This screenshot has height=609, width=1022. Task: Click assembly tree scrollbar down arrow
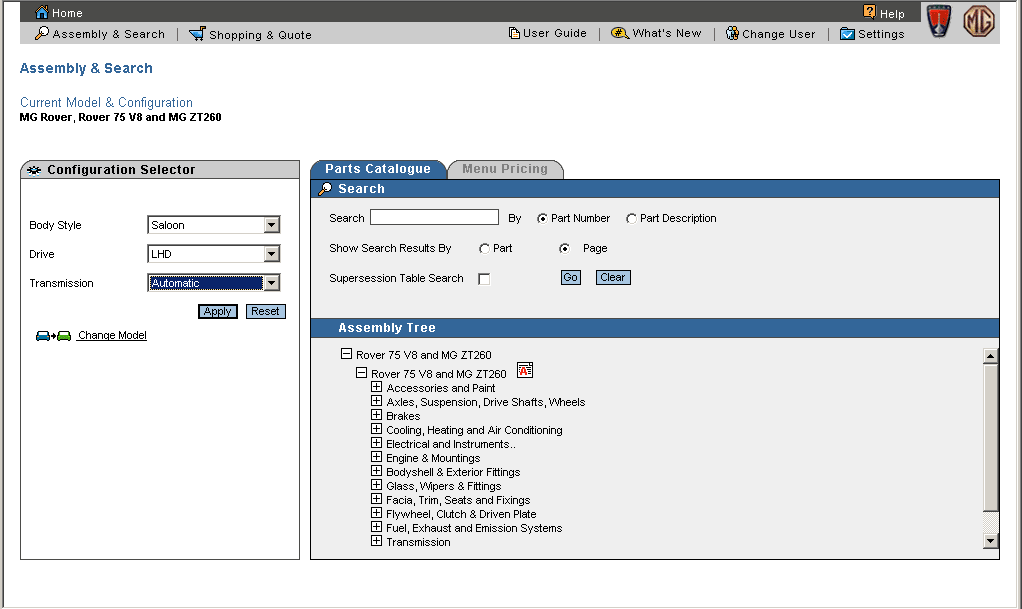click(x=991, y=541)
